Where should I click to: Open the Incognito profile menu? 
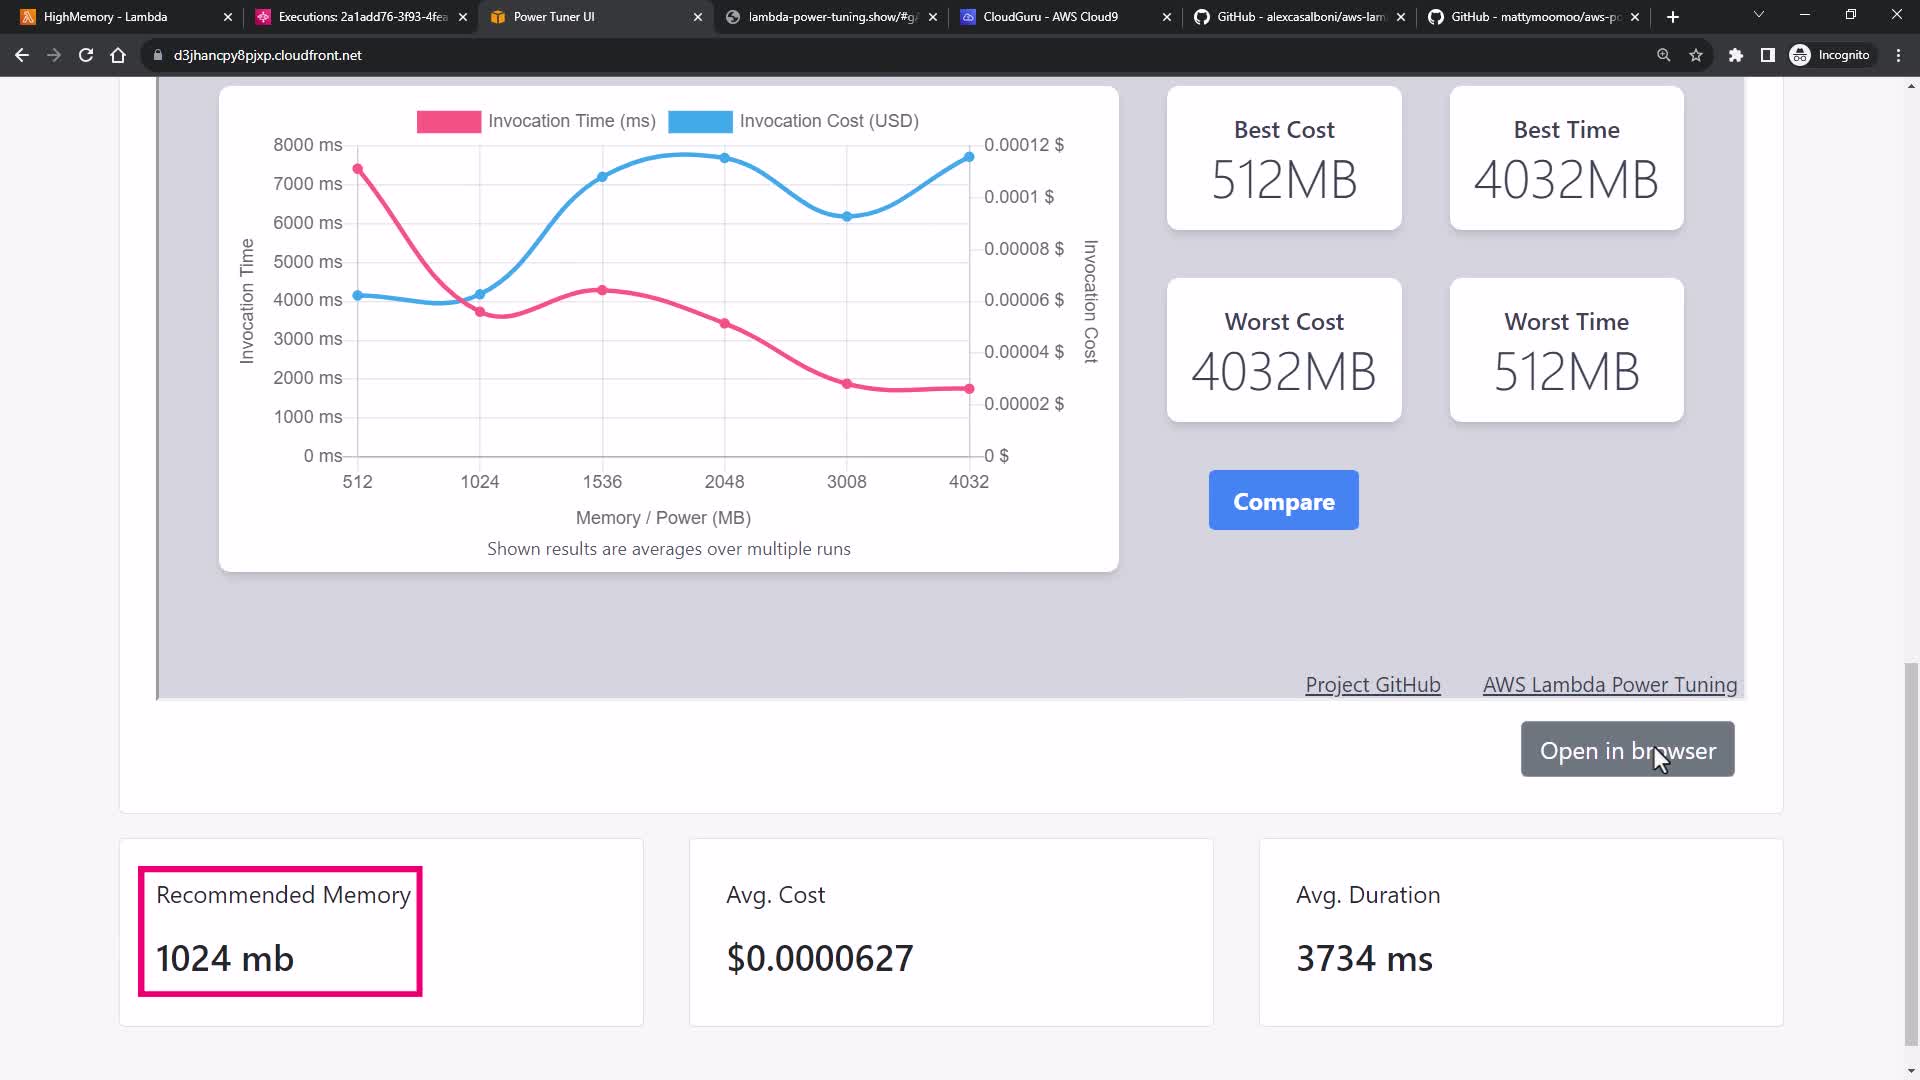(1830, 55)
